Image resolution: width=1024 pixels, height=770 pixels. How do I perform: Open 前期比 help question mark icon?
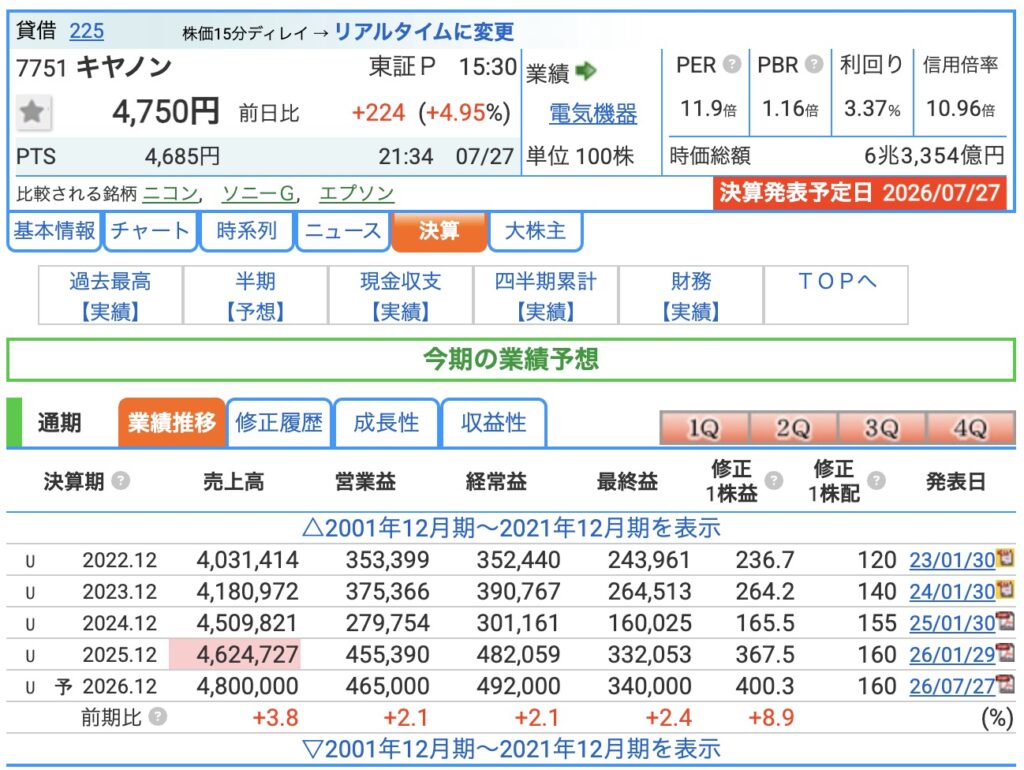pyautogui.click(x=157, y=717)
